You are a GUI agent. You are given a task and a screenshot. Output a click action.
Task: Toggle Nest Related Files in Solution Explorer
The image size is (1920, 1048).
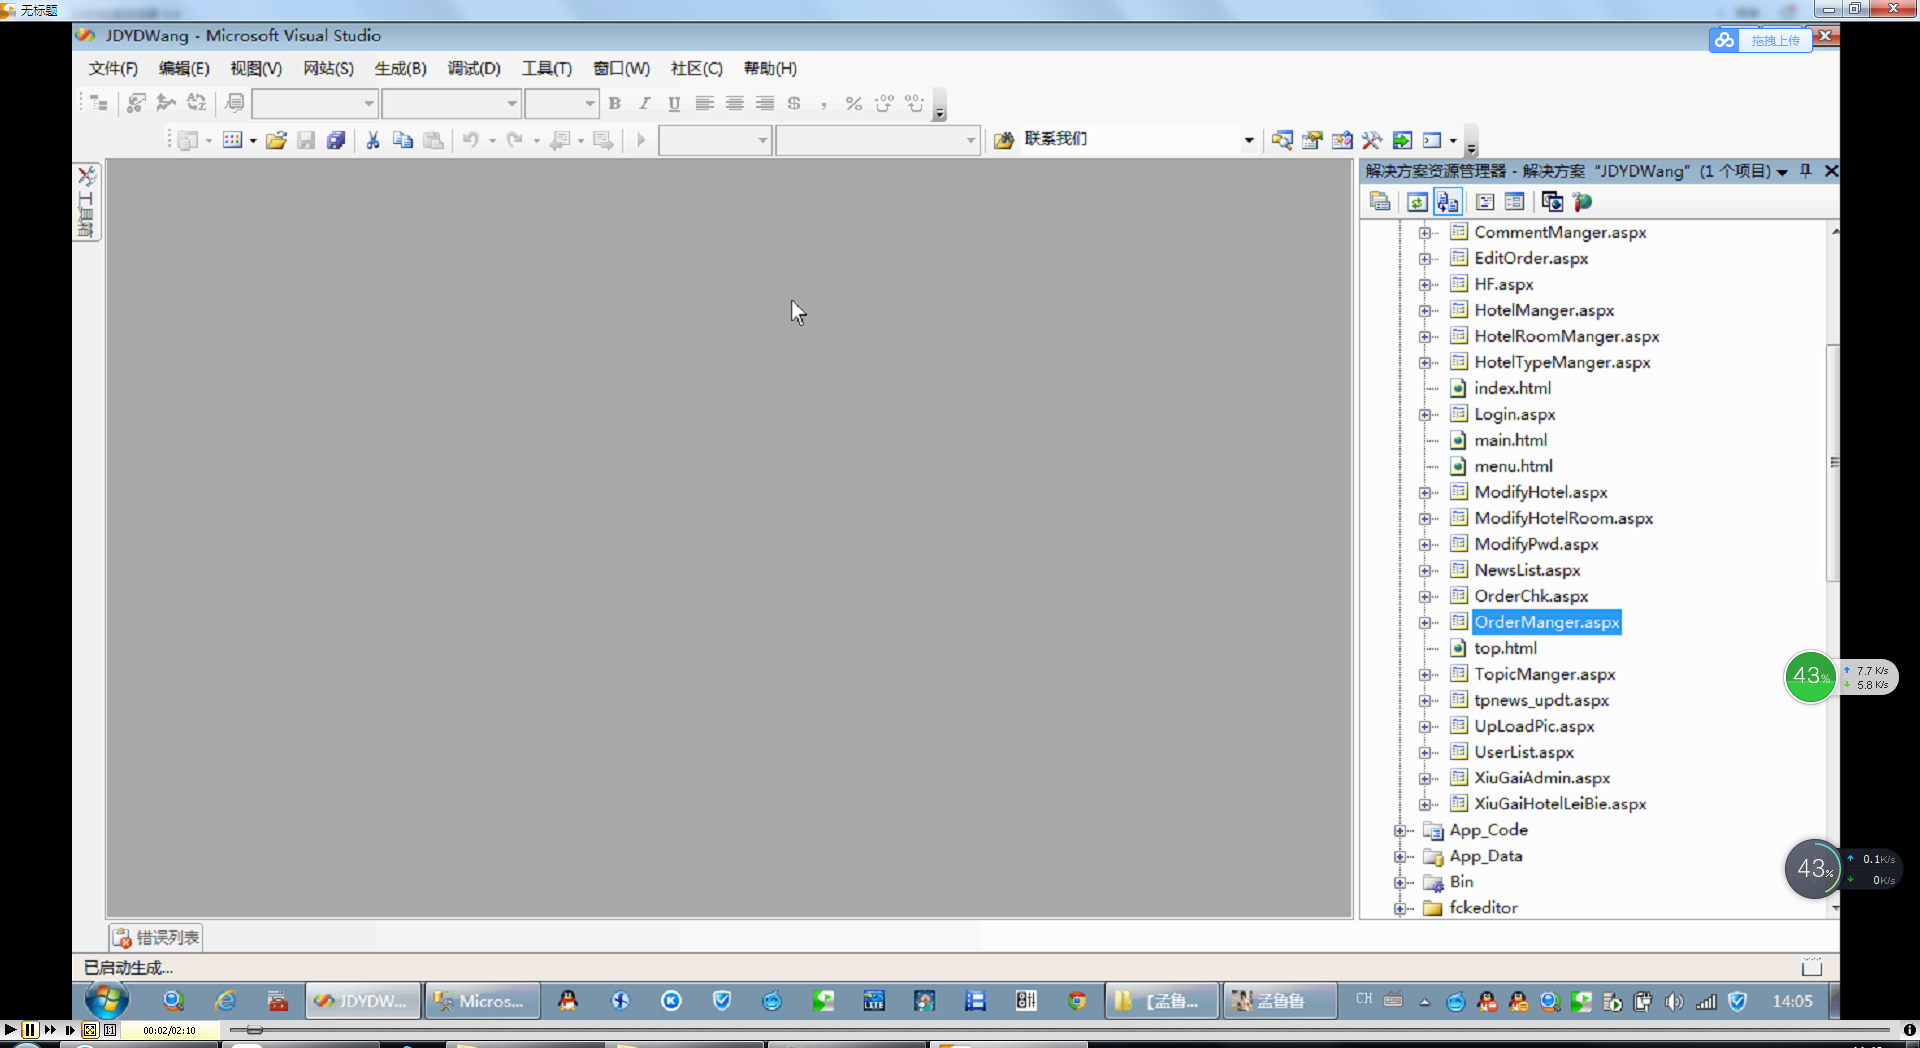tap(1447, 202)
